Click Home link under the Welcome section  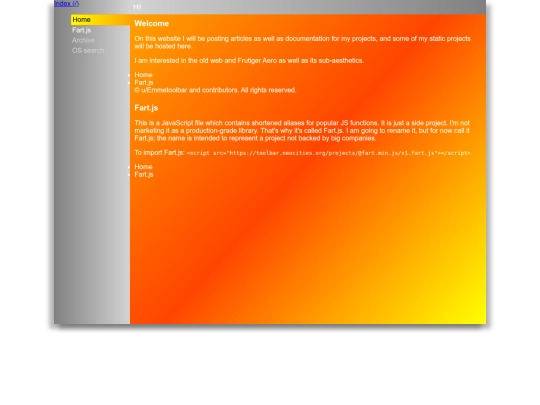[143, 75]
